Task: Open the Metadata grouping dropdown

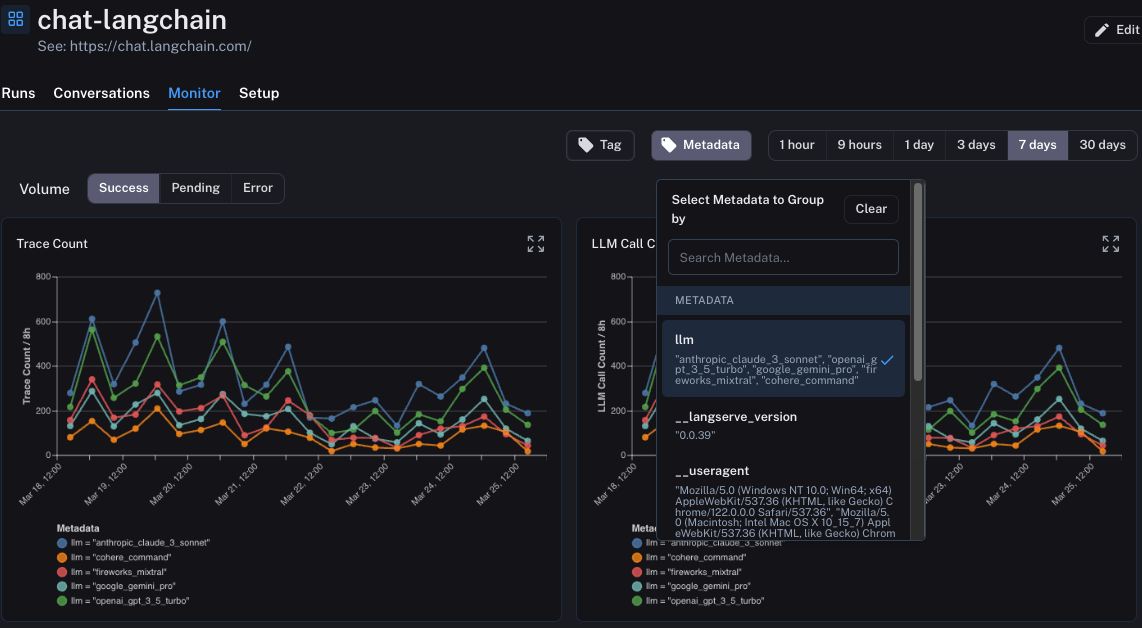Action: coord(701,144)
